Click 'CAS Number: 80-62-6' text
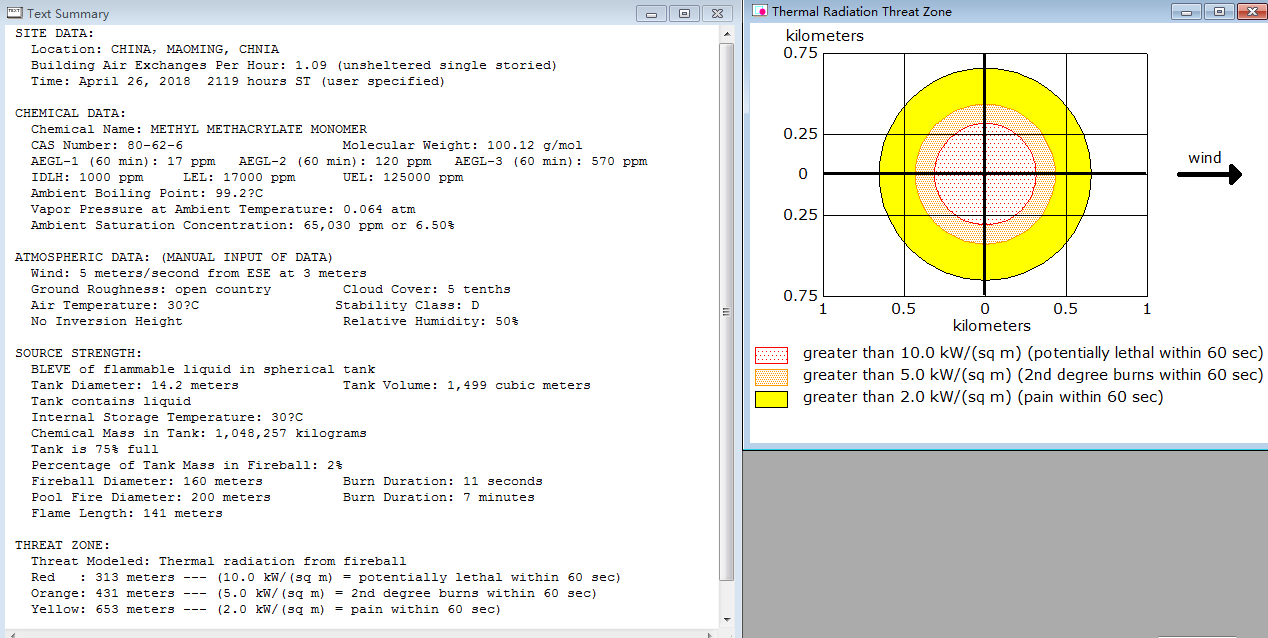Screen dimensions: 1268x638 pos(107,145)
